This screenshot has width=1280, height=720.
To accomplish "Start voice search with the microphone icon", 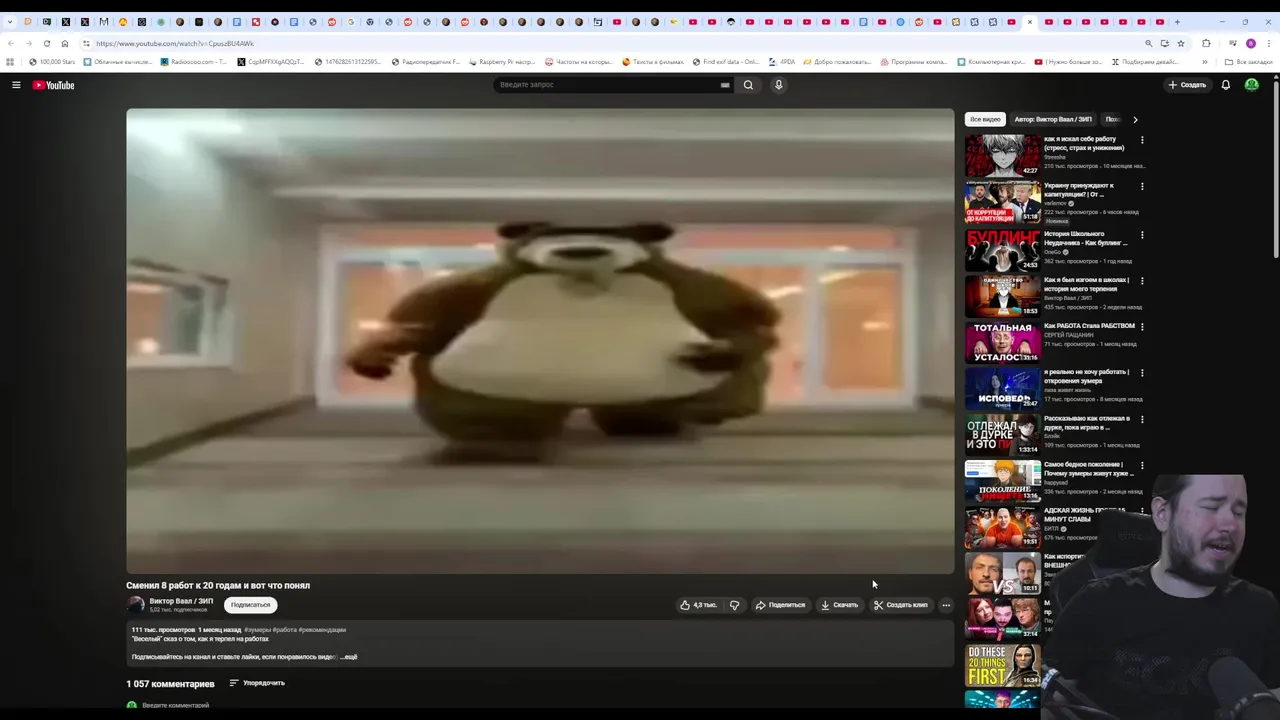I will click(778, 85).
